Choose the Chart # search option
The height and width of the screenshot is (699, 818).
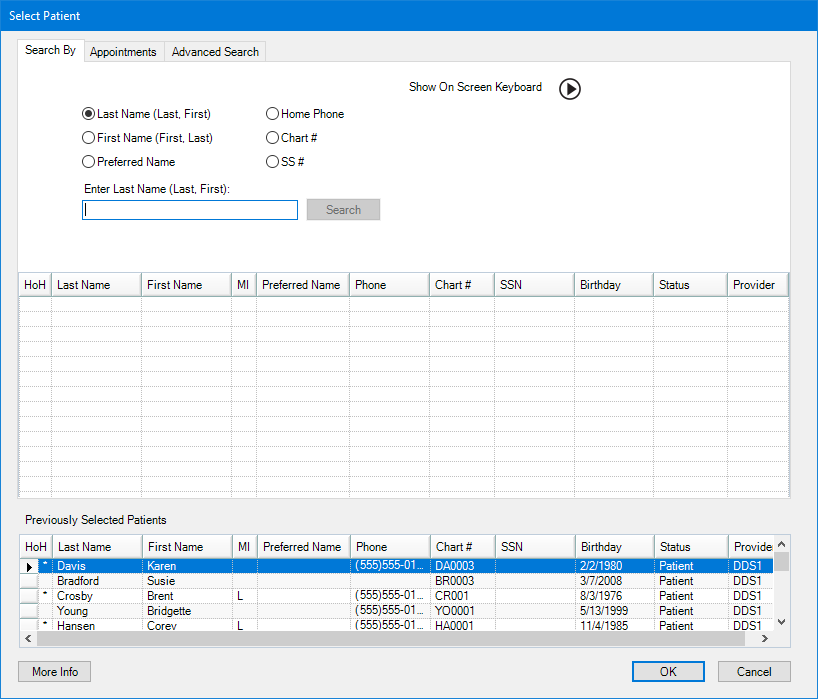click(272, 138)
